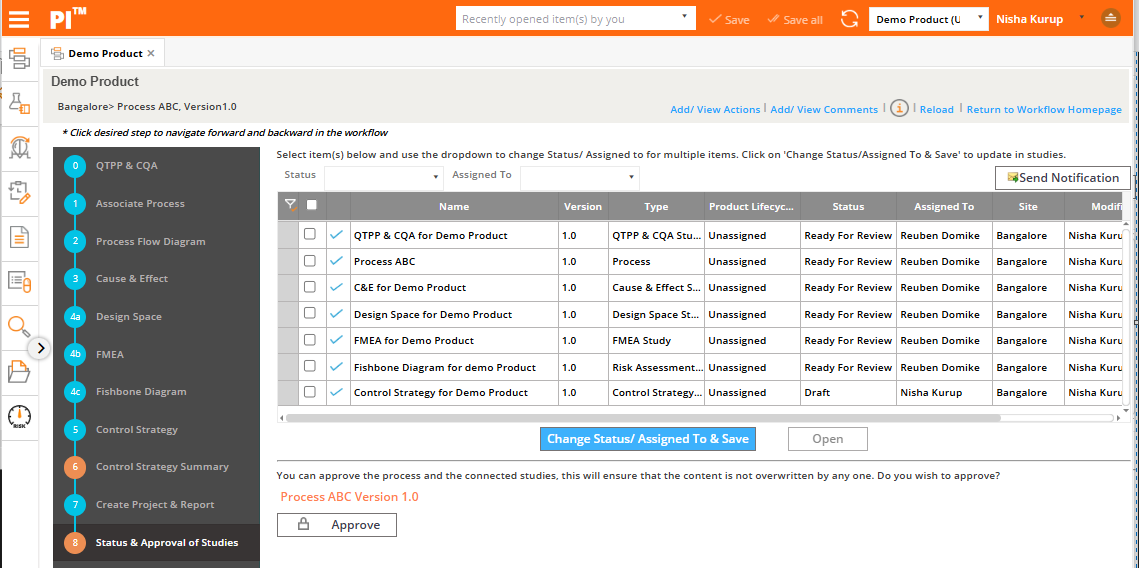Expand the collapsed left sidebar with arrow
1139x568 pixels.
(40, 348)
